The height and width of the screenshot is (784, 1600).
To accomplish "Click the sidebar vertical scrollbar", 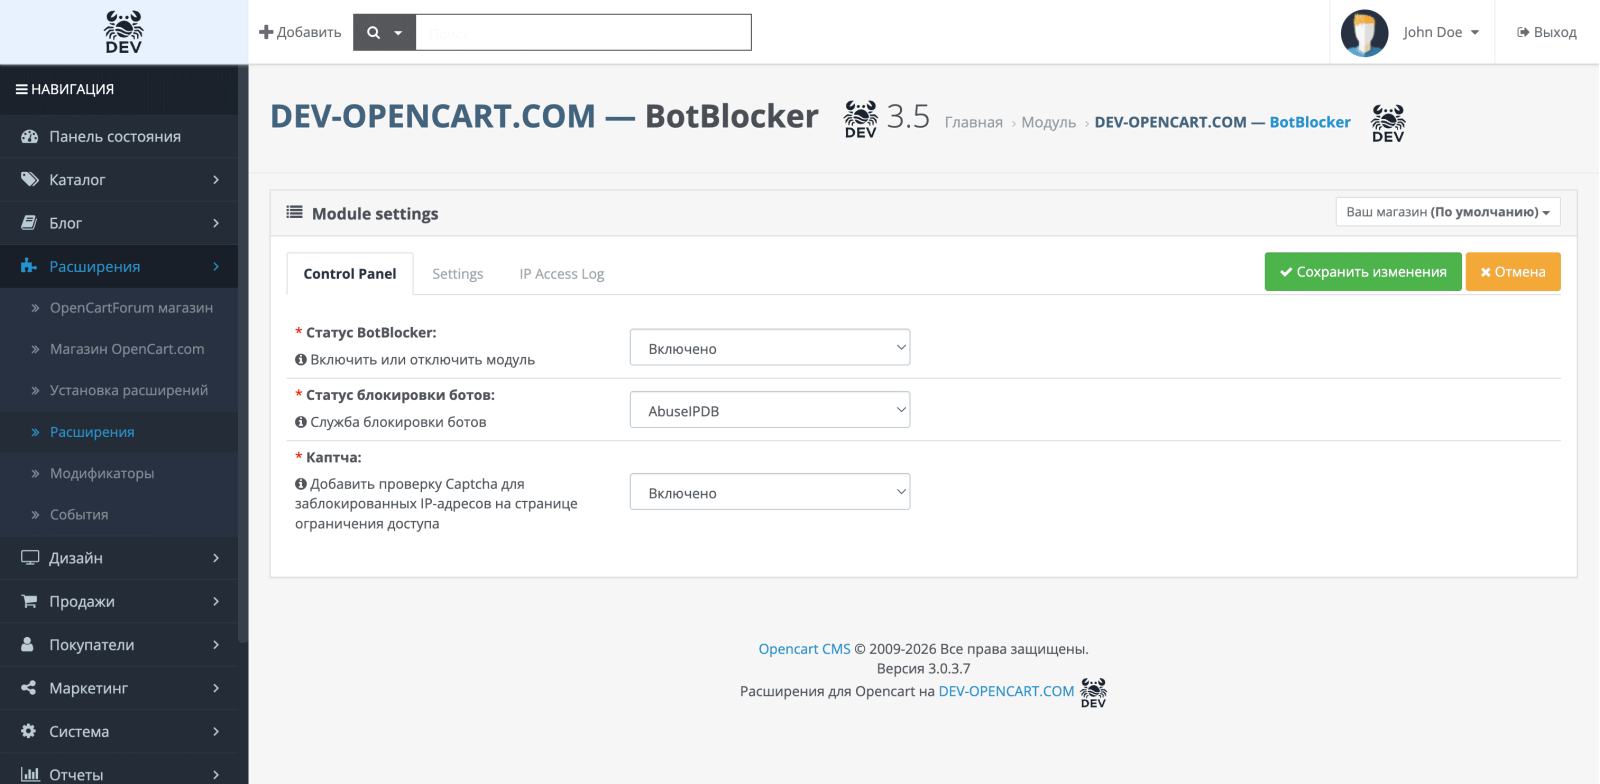I will click(242, 355).
